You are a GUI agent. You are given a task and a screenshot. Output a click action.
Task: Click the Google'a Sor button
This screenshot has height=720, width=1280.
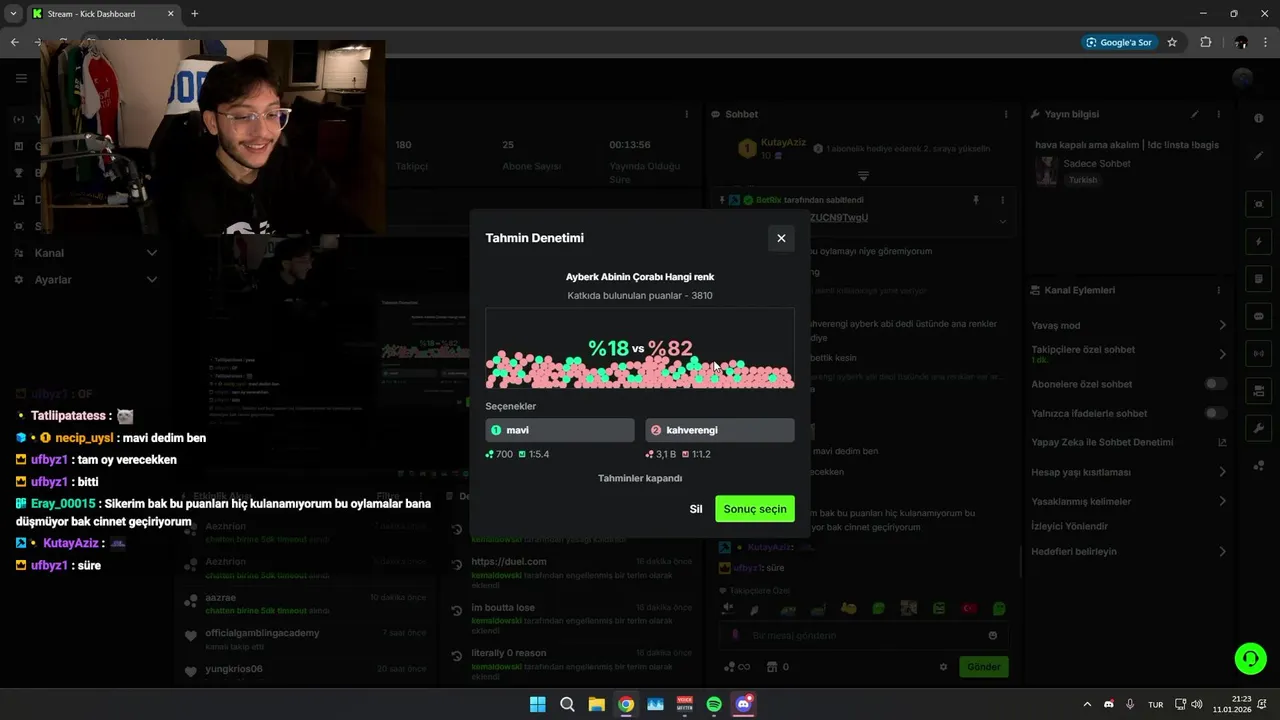[1119, 42]
